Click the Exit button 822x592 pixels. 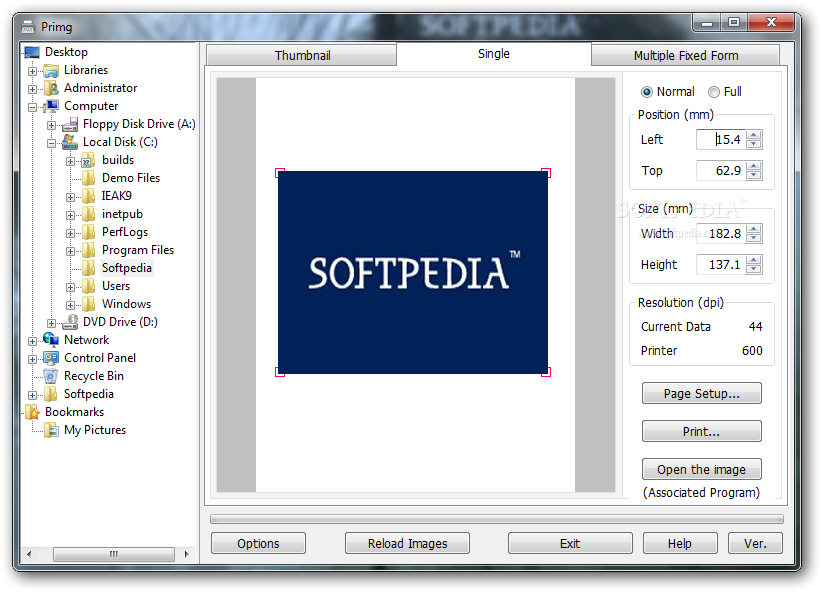click(570, 543)
